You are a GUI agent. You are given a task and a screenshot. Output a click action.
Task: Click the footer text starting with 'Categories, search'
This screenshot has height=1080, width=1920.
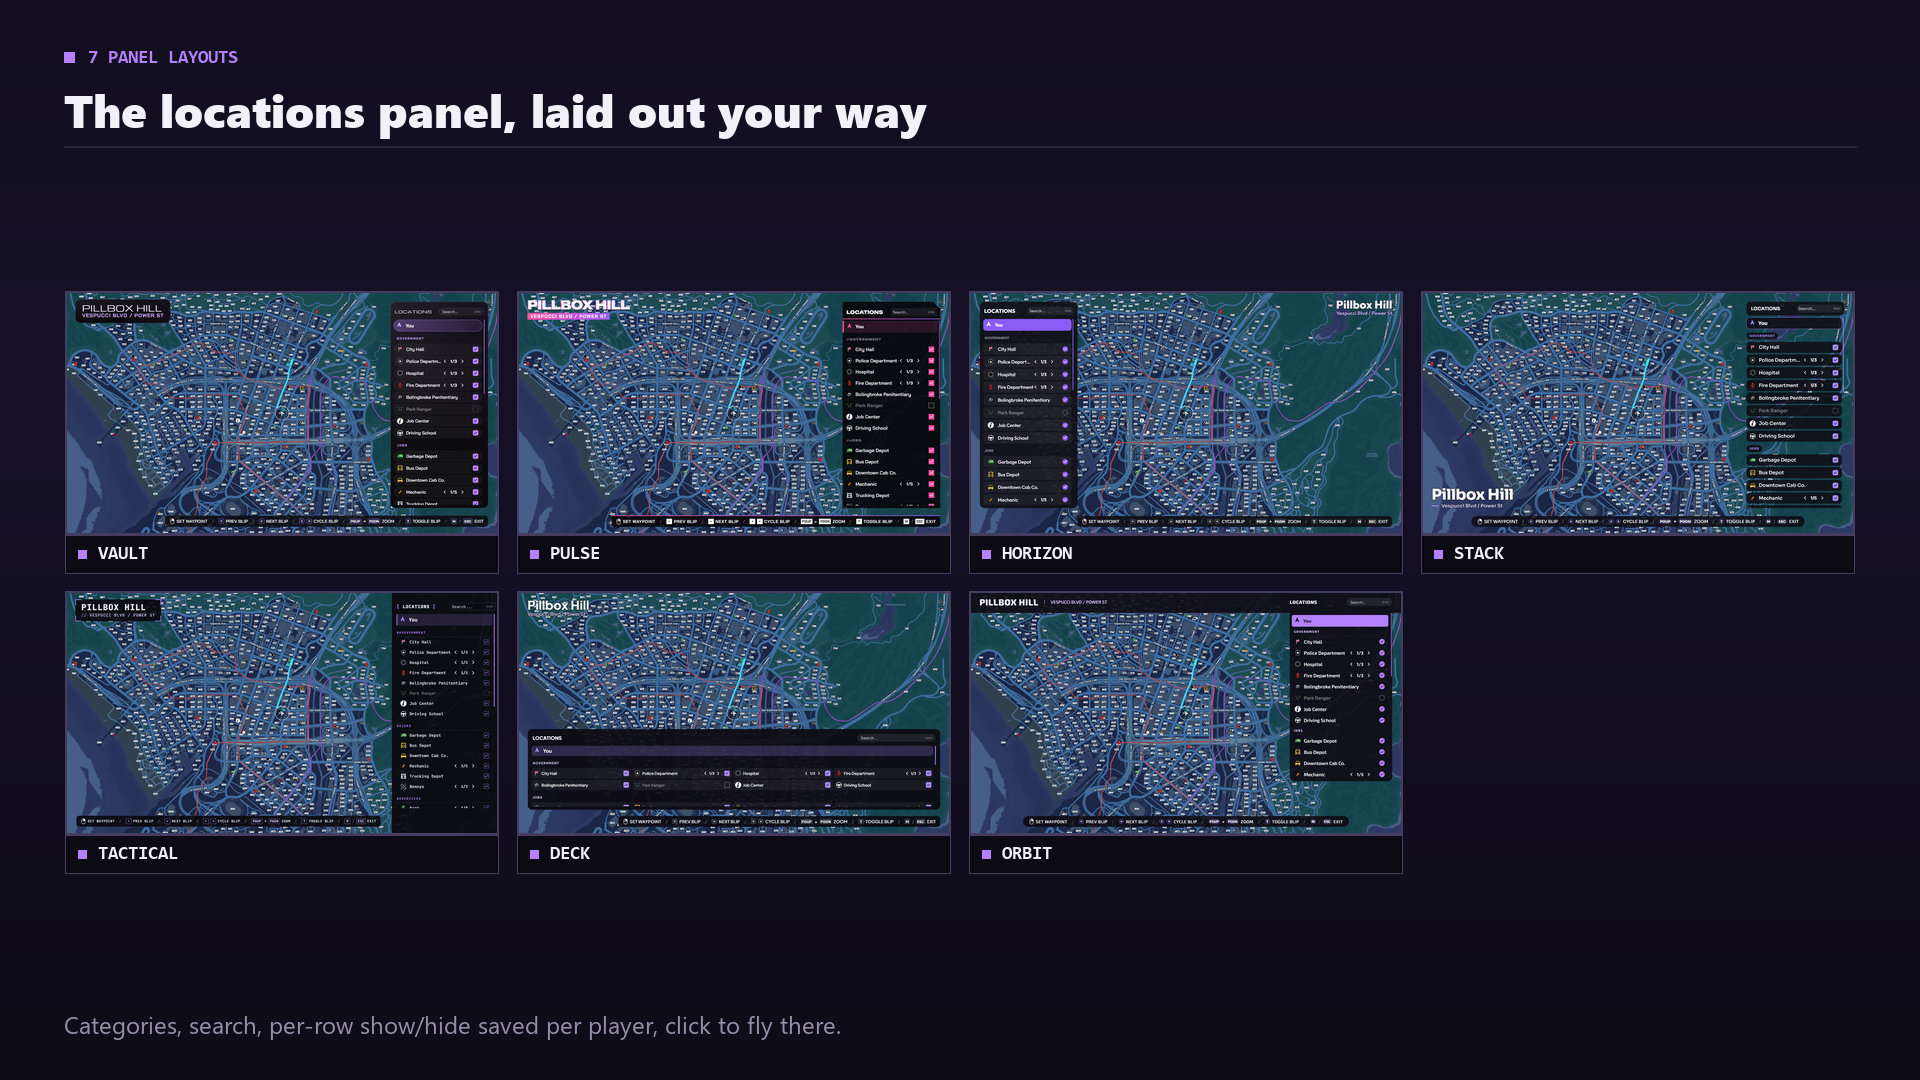(452, 1026)
